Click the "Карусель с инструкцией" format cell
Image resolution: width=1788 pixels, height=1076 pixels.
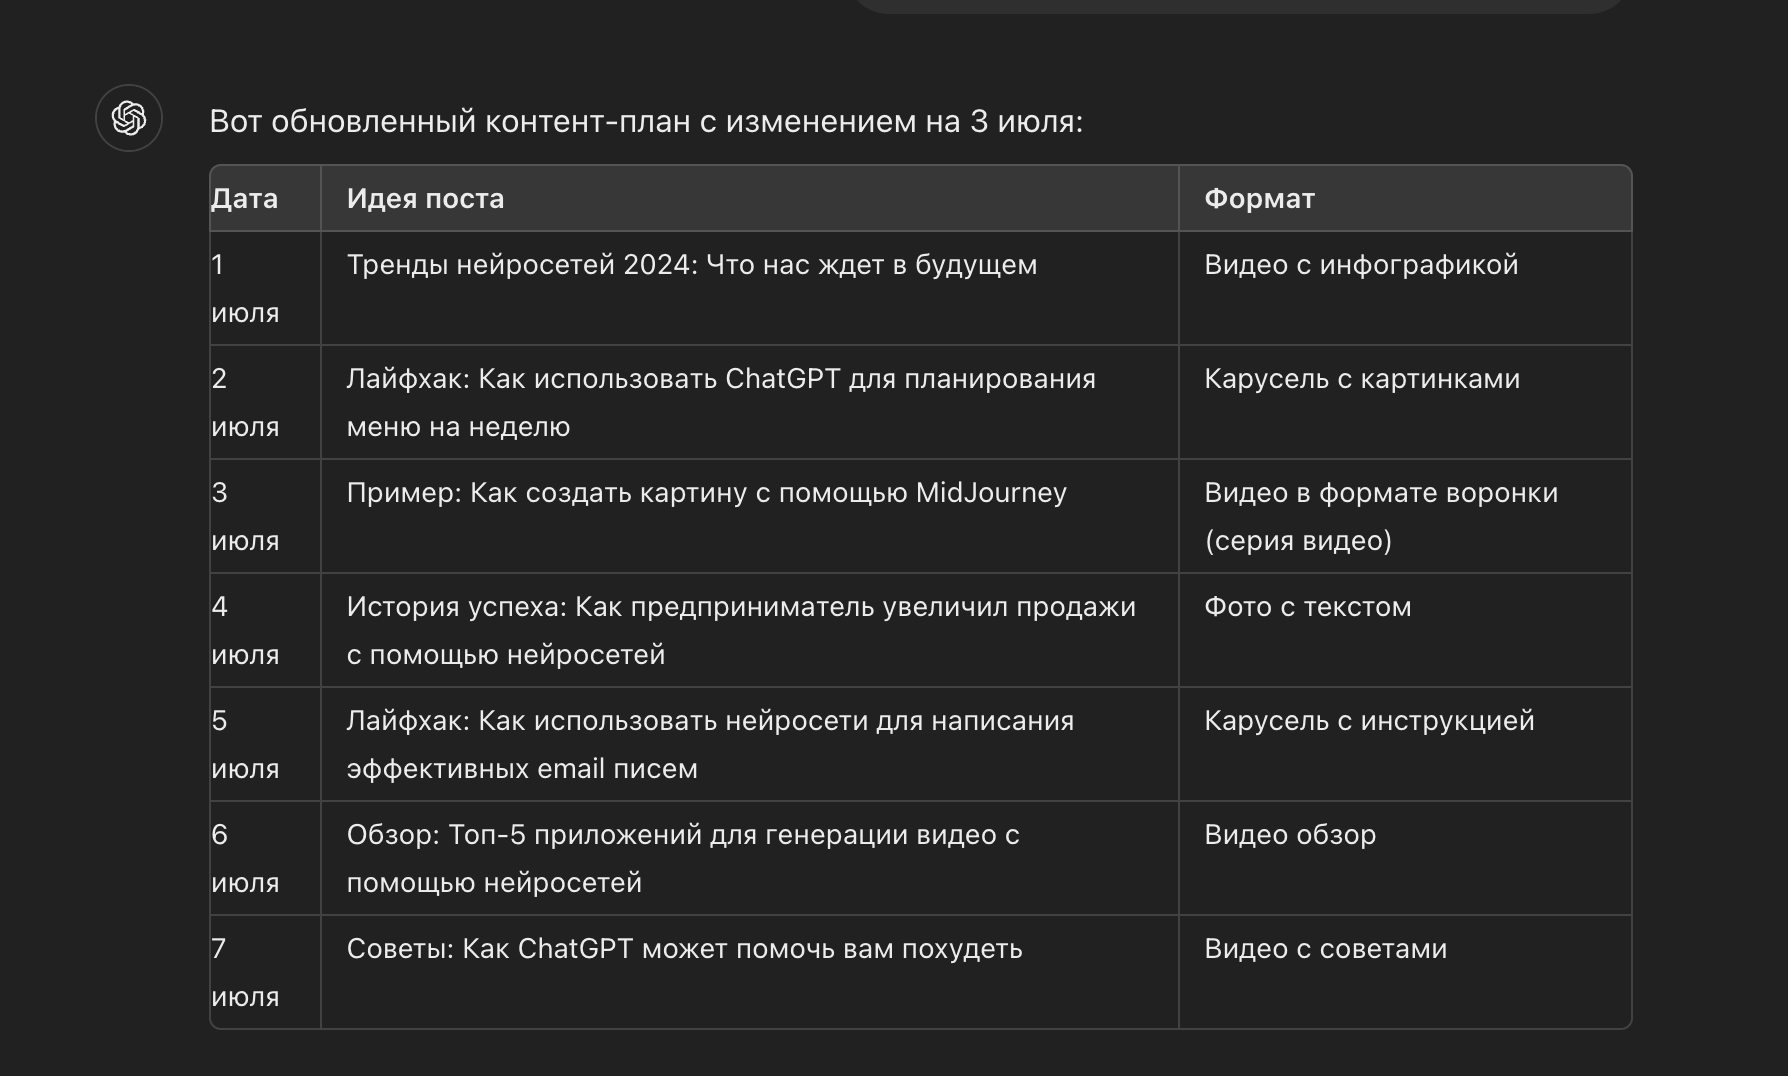coord(1405,745)
